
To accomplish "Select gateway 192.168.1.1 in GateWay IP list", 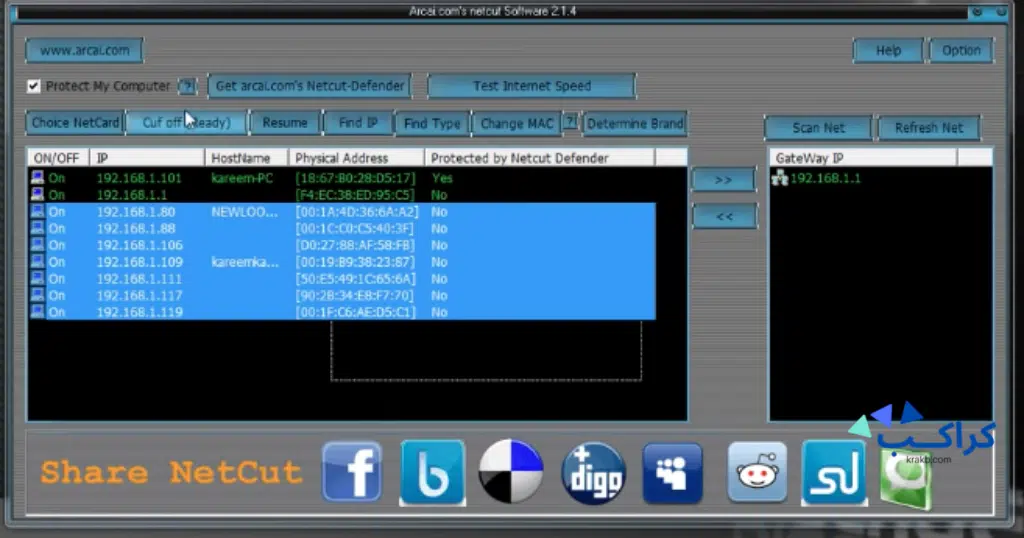I will tap(825, 178).
